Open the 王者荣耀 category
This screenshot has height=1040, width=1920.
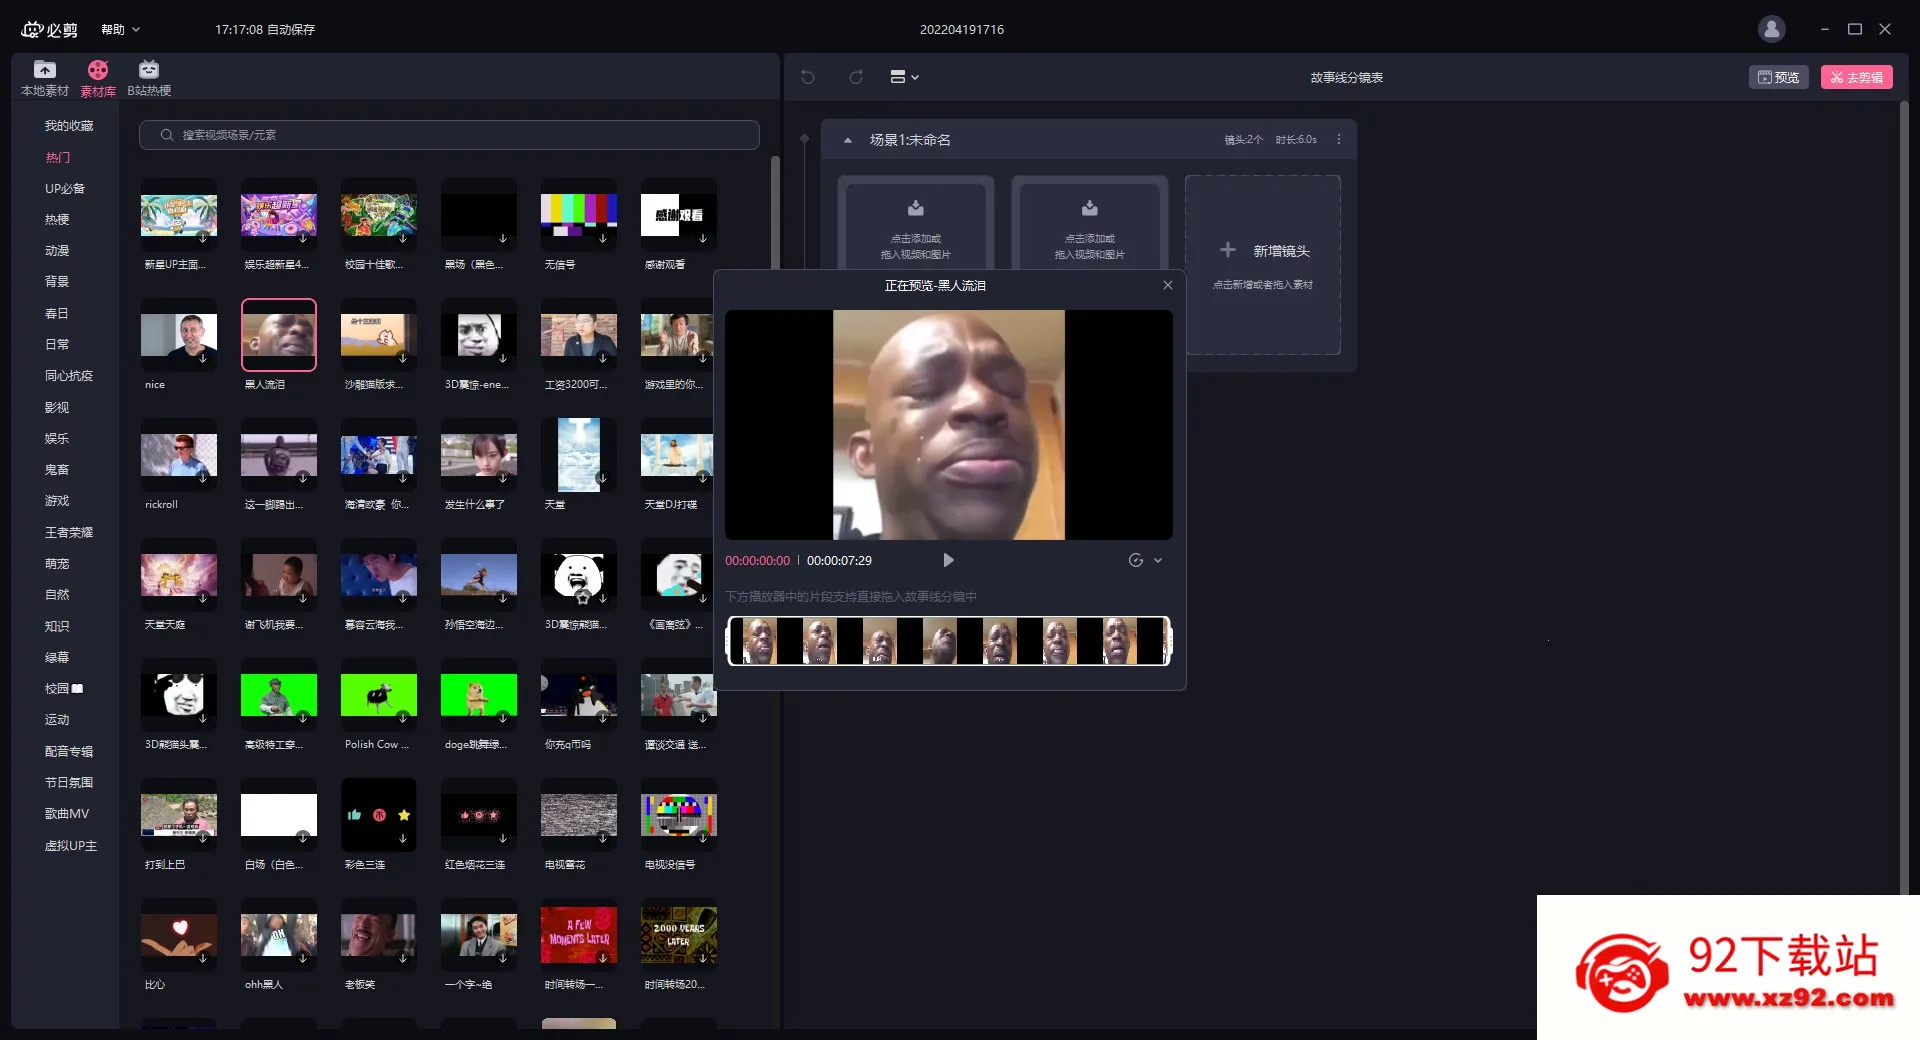69,532
